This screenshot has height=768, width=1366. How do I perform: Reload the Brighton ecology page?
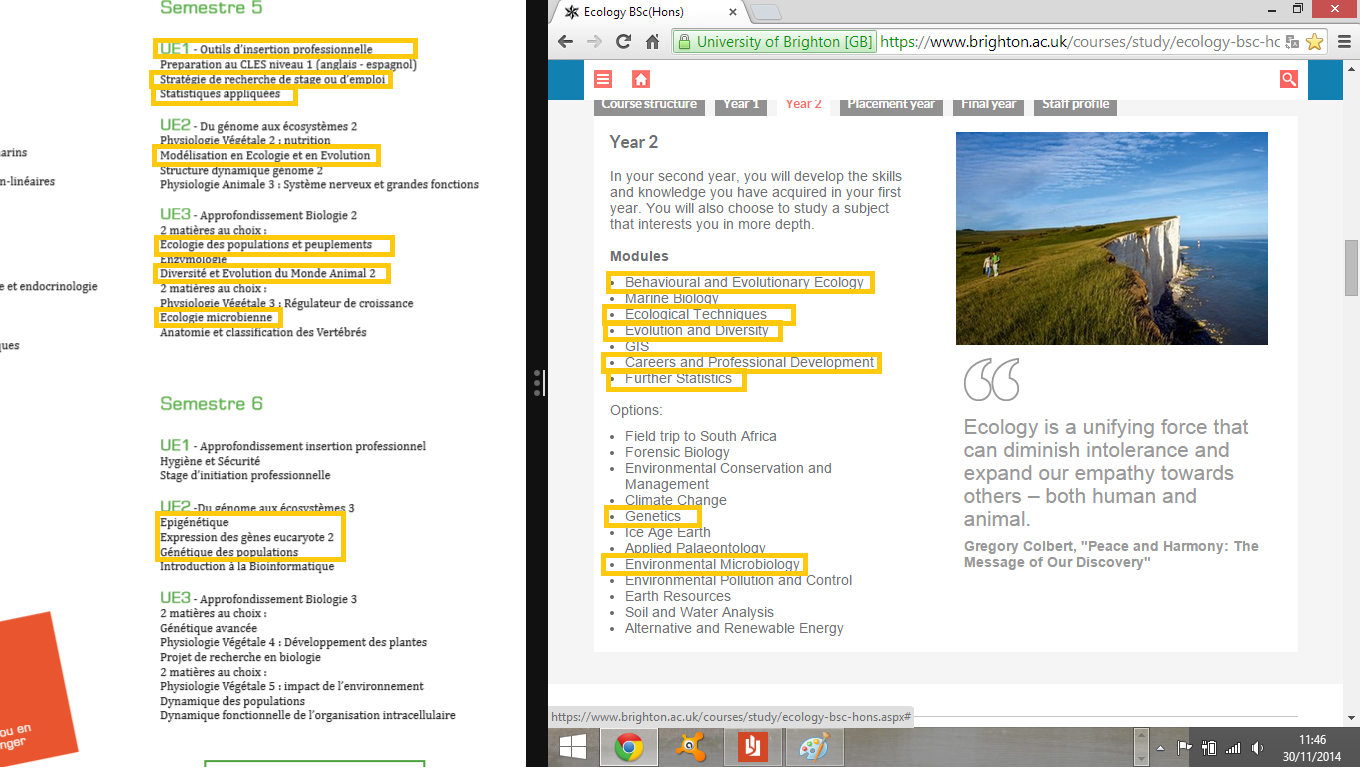[623, 42]
